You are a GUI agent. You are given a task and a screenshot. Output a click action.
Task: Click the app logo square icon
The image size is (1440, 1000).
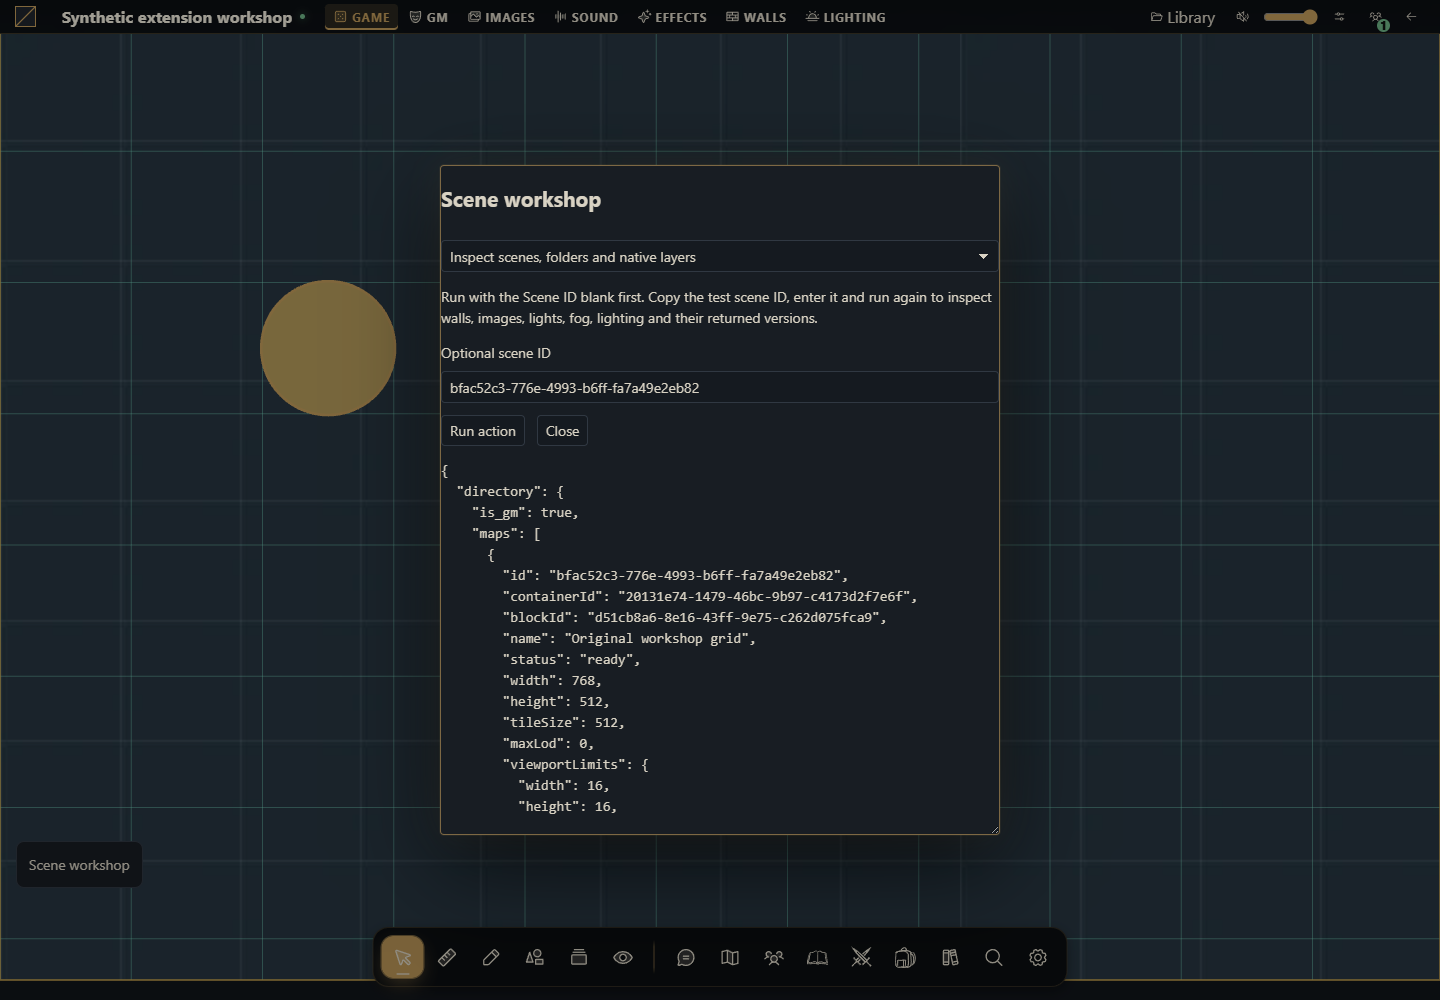point(26,17)
